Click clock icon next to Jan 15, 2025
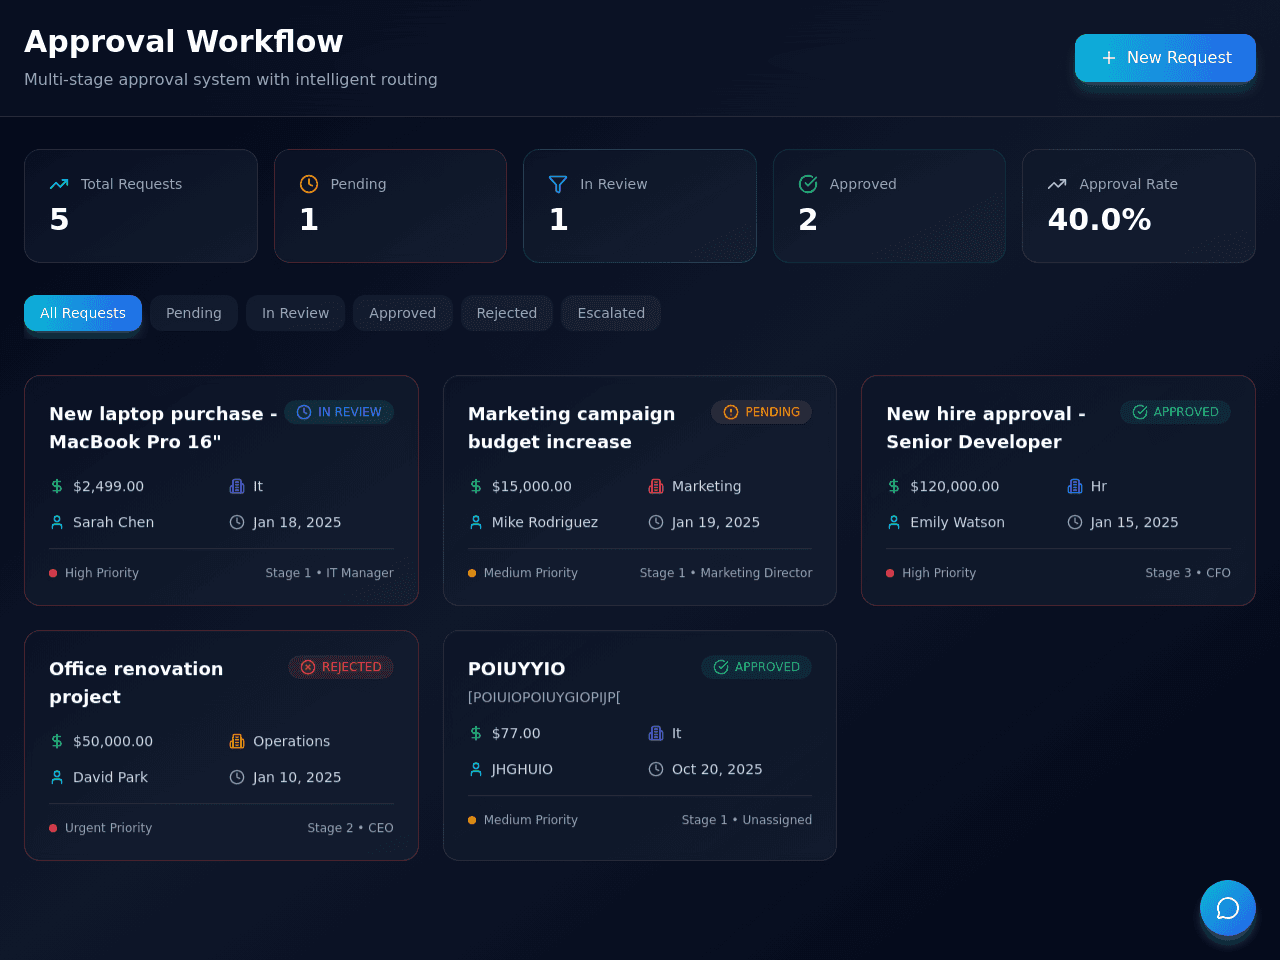The width and height of the screenshot is (1280, 960). coord(1075,522)
